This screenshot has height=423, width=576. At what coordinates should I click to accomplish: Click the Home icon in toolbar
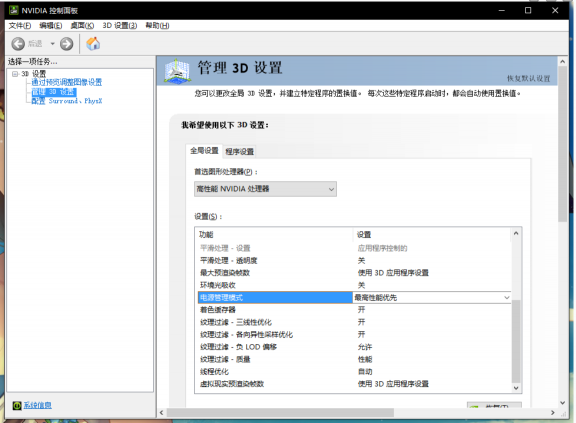coord(93,44)
